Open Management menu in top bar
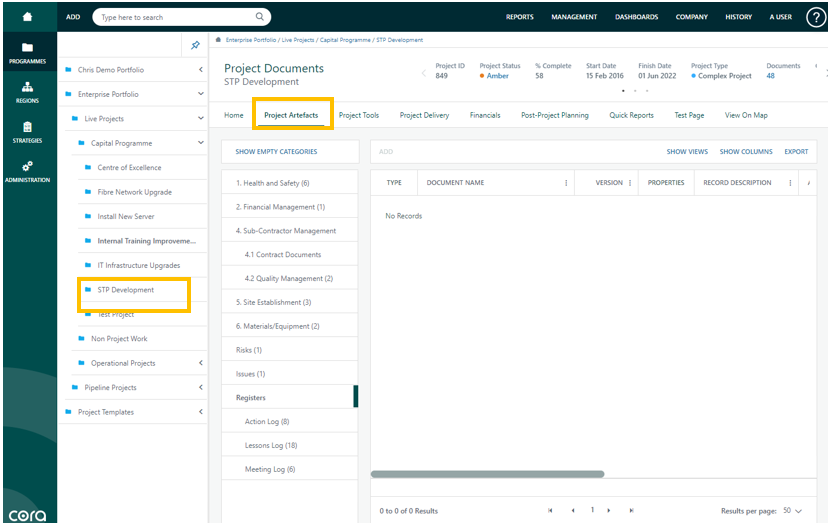Image resolution: width=828 pixels, height=527 pixels. [x=574, y=17]
